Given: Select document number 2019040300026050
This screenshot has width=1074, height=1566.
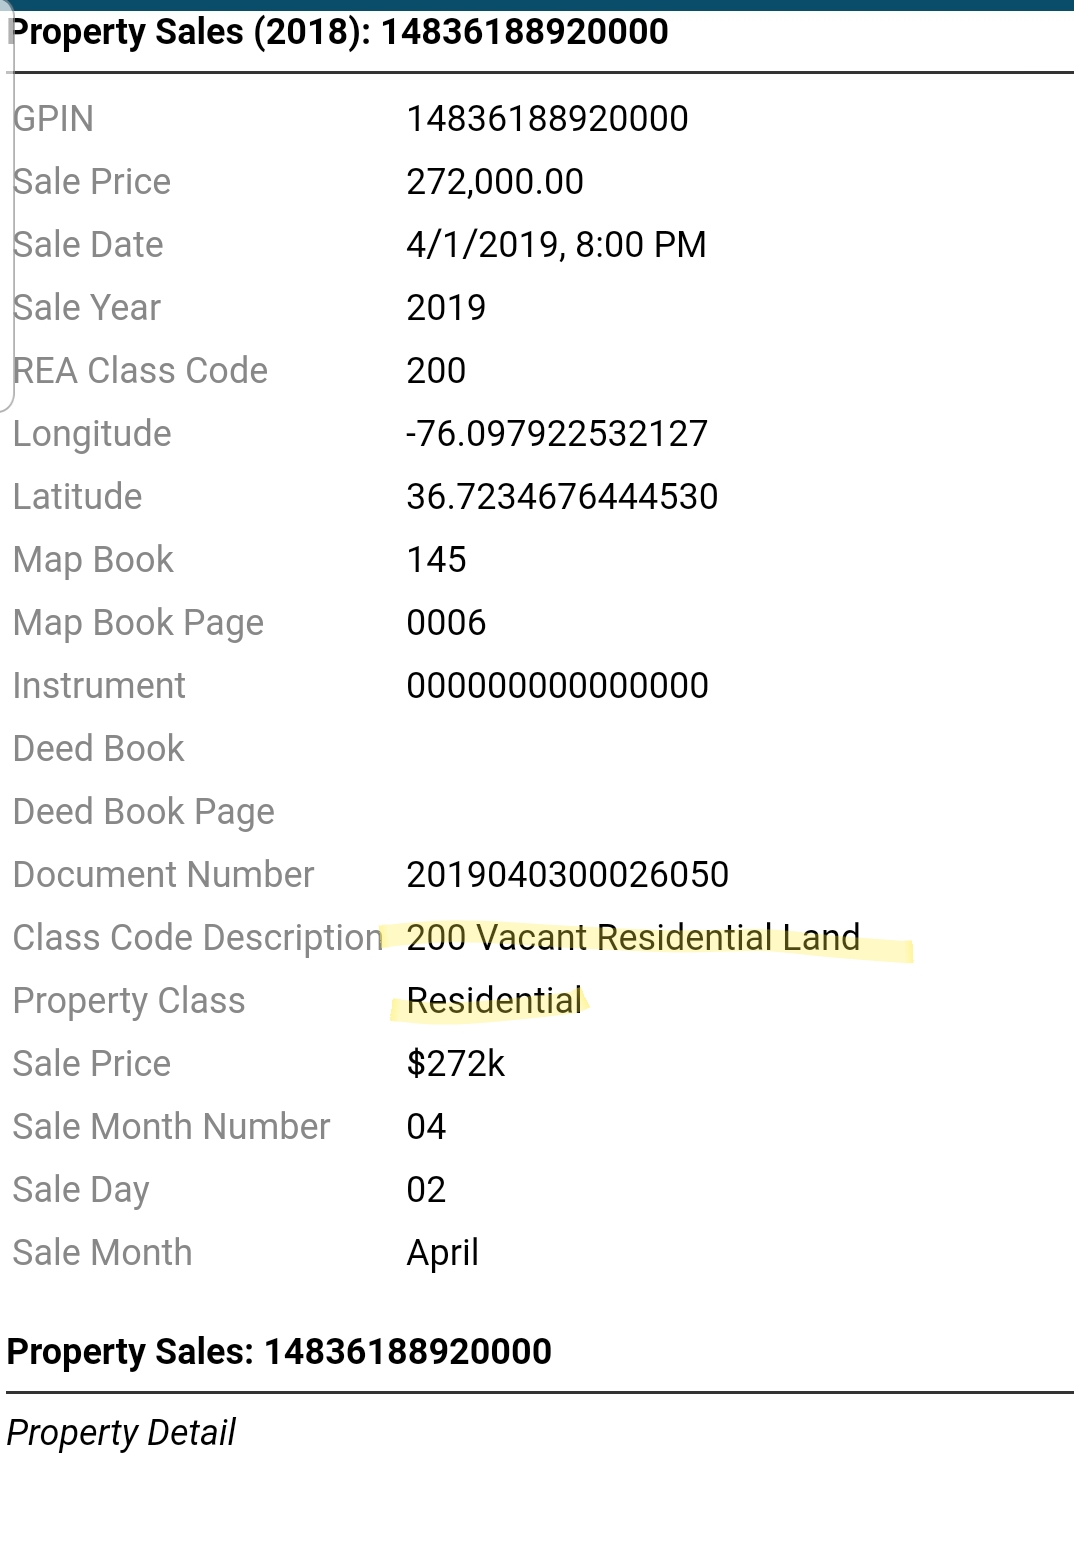Looking at the screenshot, I should (567, 875).
